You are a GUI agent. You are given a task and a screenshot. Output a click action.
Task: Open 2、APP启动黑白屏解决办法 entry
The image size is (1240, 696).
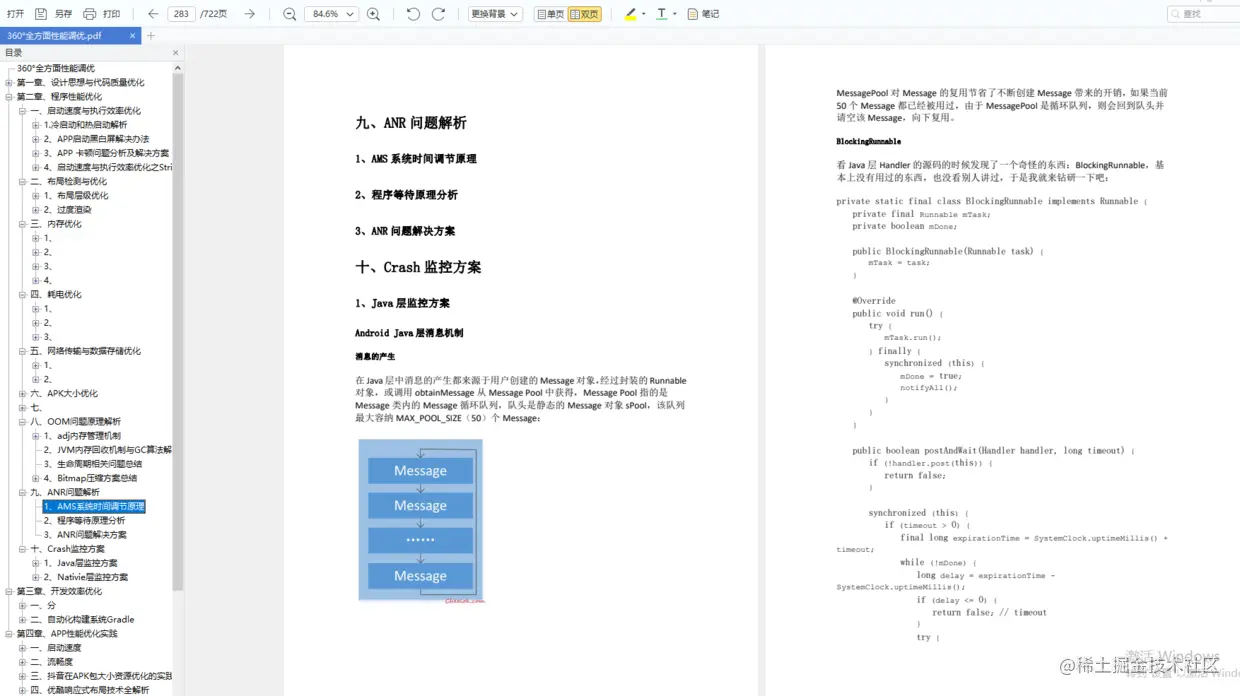[96, 139]
